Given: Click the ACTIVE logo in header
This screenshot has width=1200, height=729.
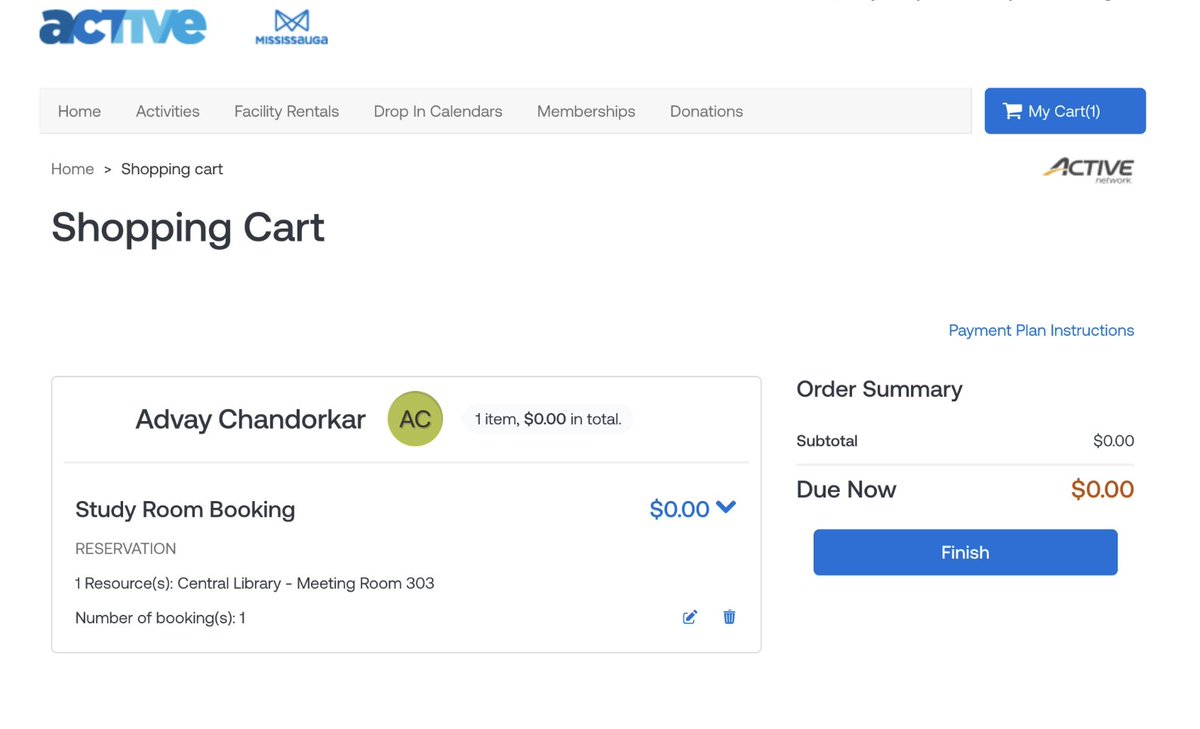Looking at the screenshot, I should pos(122,26).
